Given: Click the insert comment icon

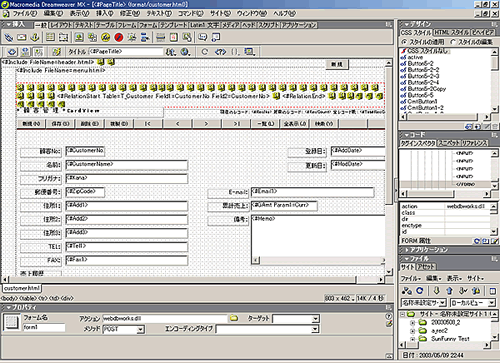Looking at the screenshot, I should tap(202, 37).
